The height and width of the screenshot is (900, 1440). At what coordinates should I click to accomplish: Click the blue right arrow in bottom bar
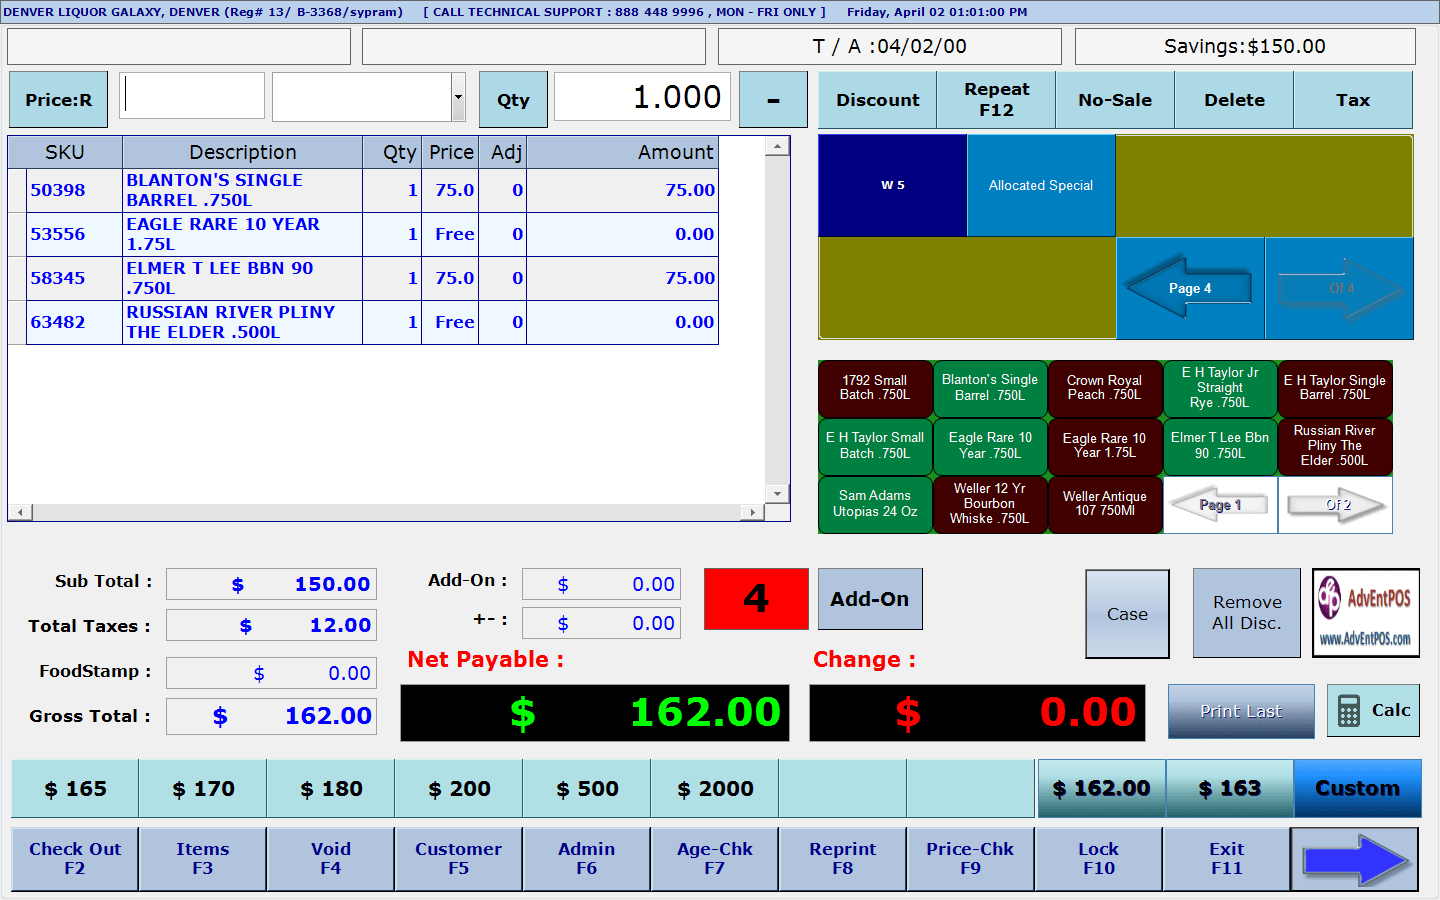pyautogui.click(x=1354, y=859)
